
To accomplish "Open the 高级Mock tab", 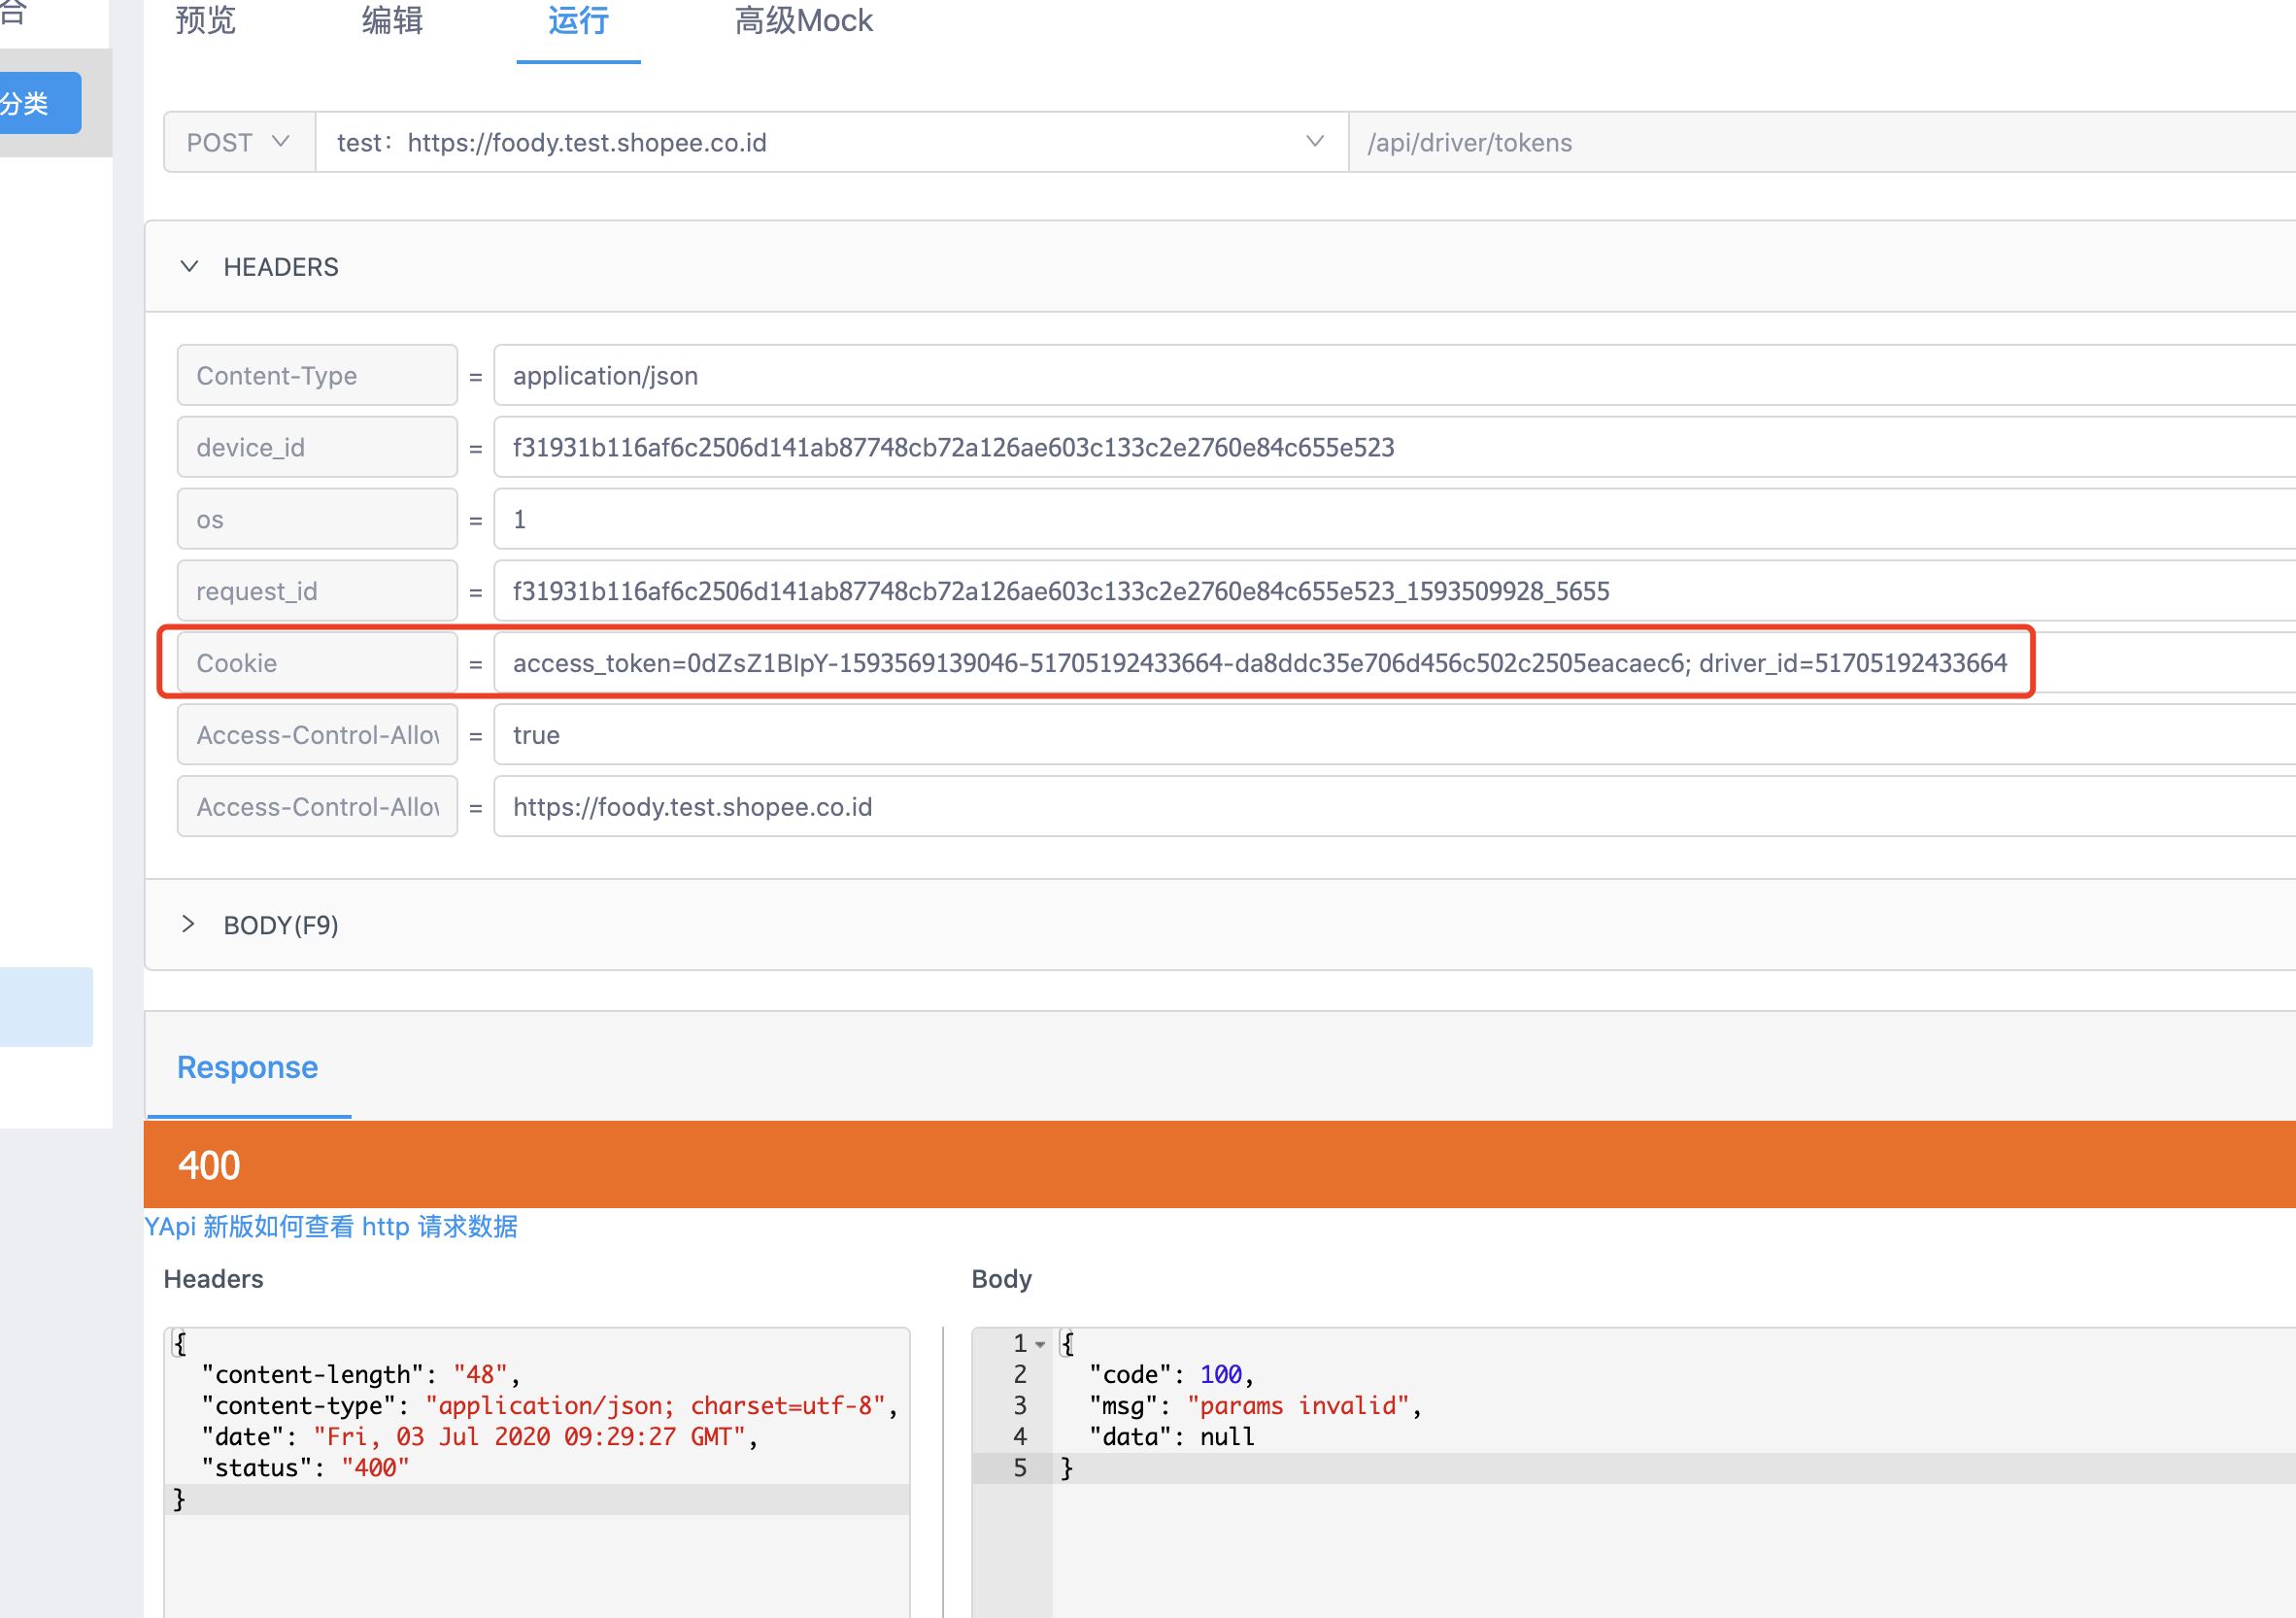I will click(803, 21).
